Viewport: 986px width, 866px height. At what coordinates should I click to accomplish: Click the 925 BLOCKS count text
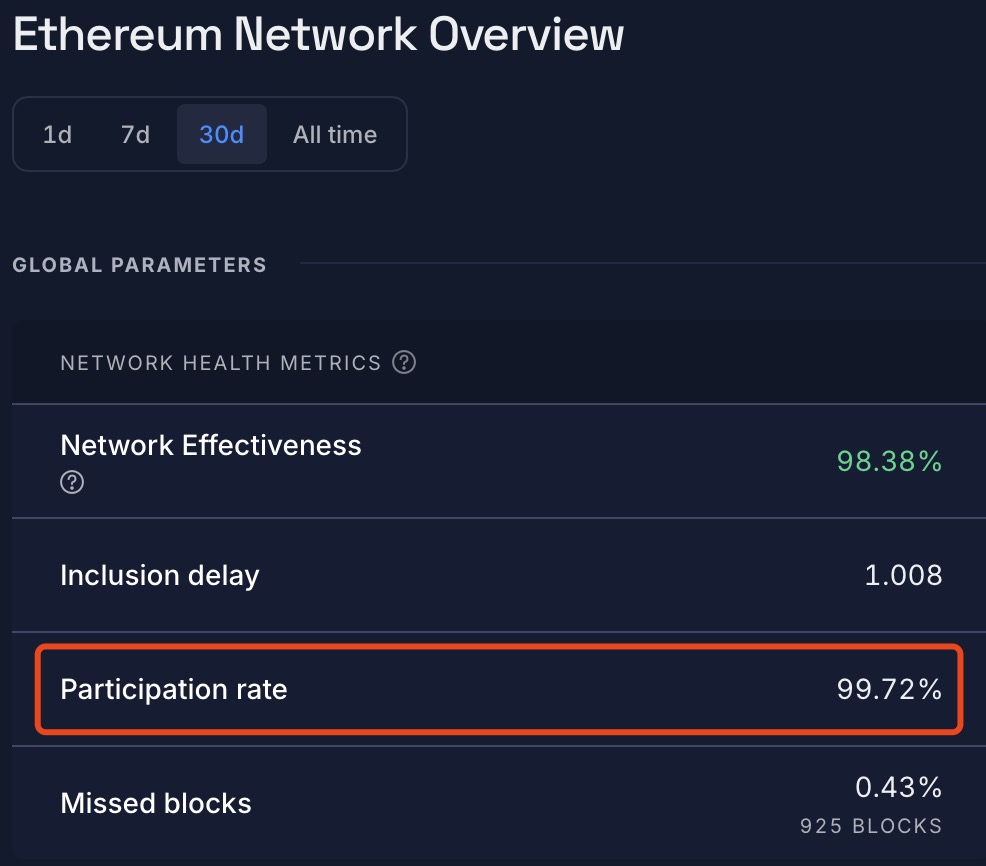point(871,826)
